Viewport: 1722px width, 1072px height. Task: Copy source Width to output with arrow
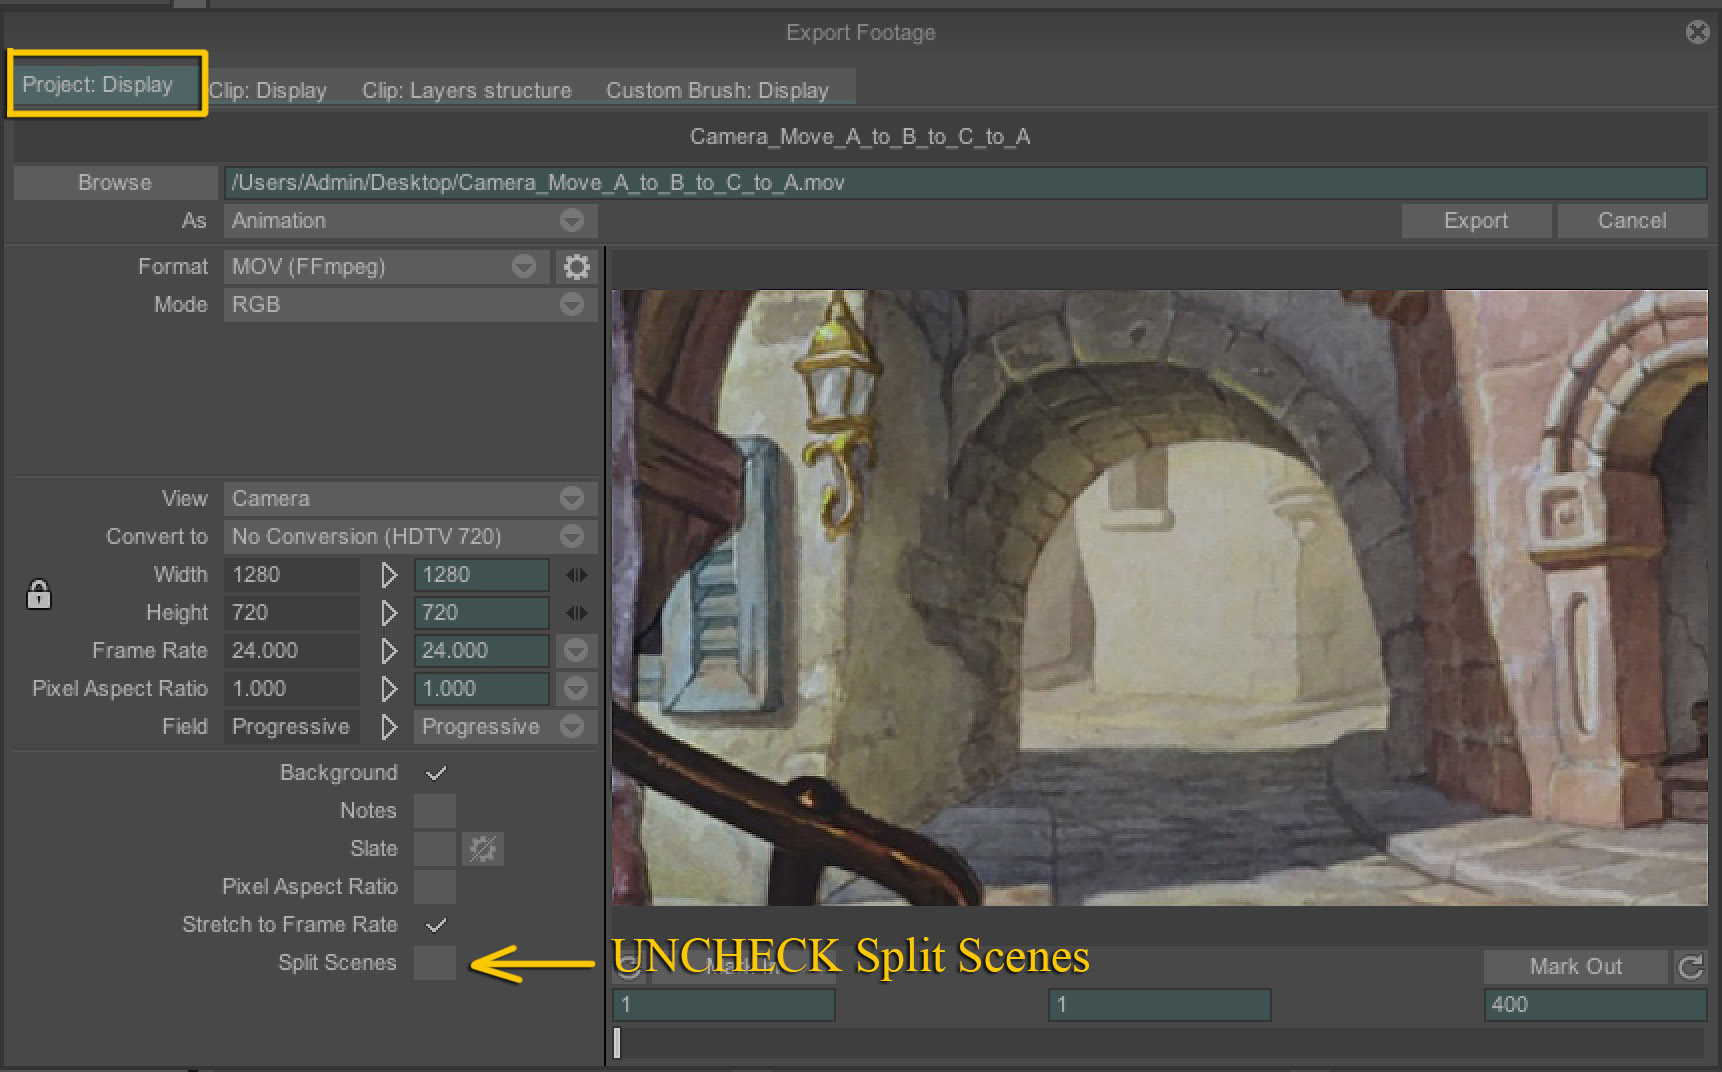[x=389, y=575]
